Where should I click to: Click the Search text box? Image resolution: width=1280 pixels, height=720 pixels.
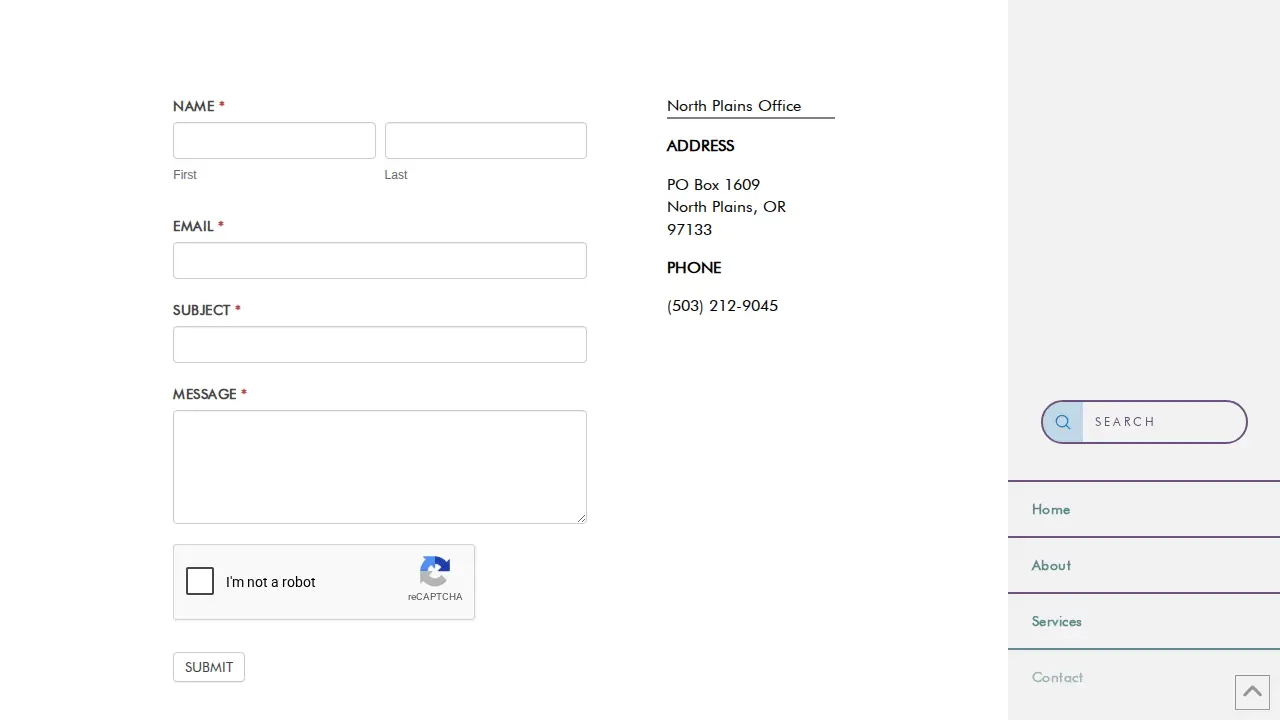click(1163, 422)
